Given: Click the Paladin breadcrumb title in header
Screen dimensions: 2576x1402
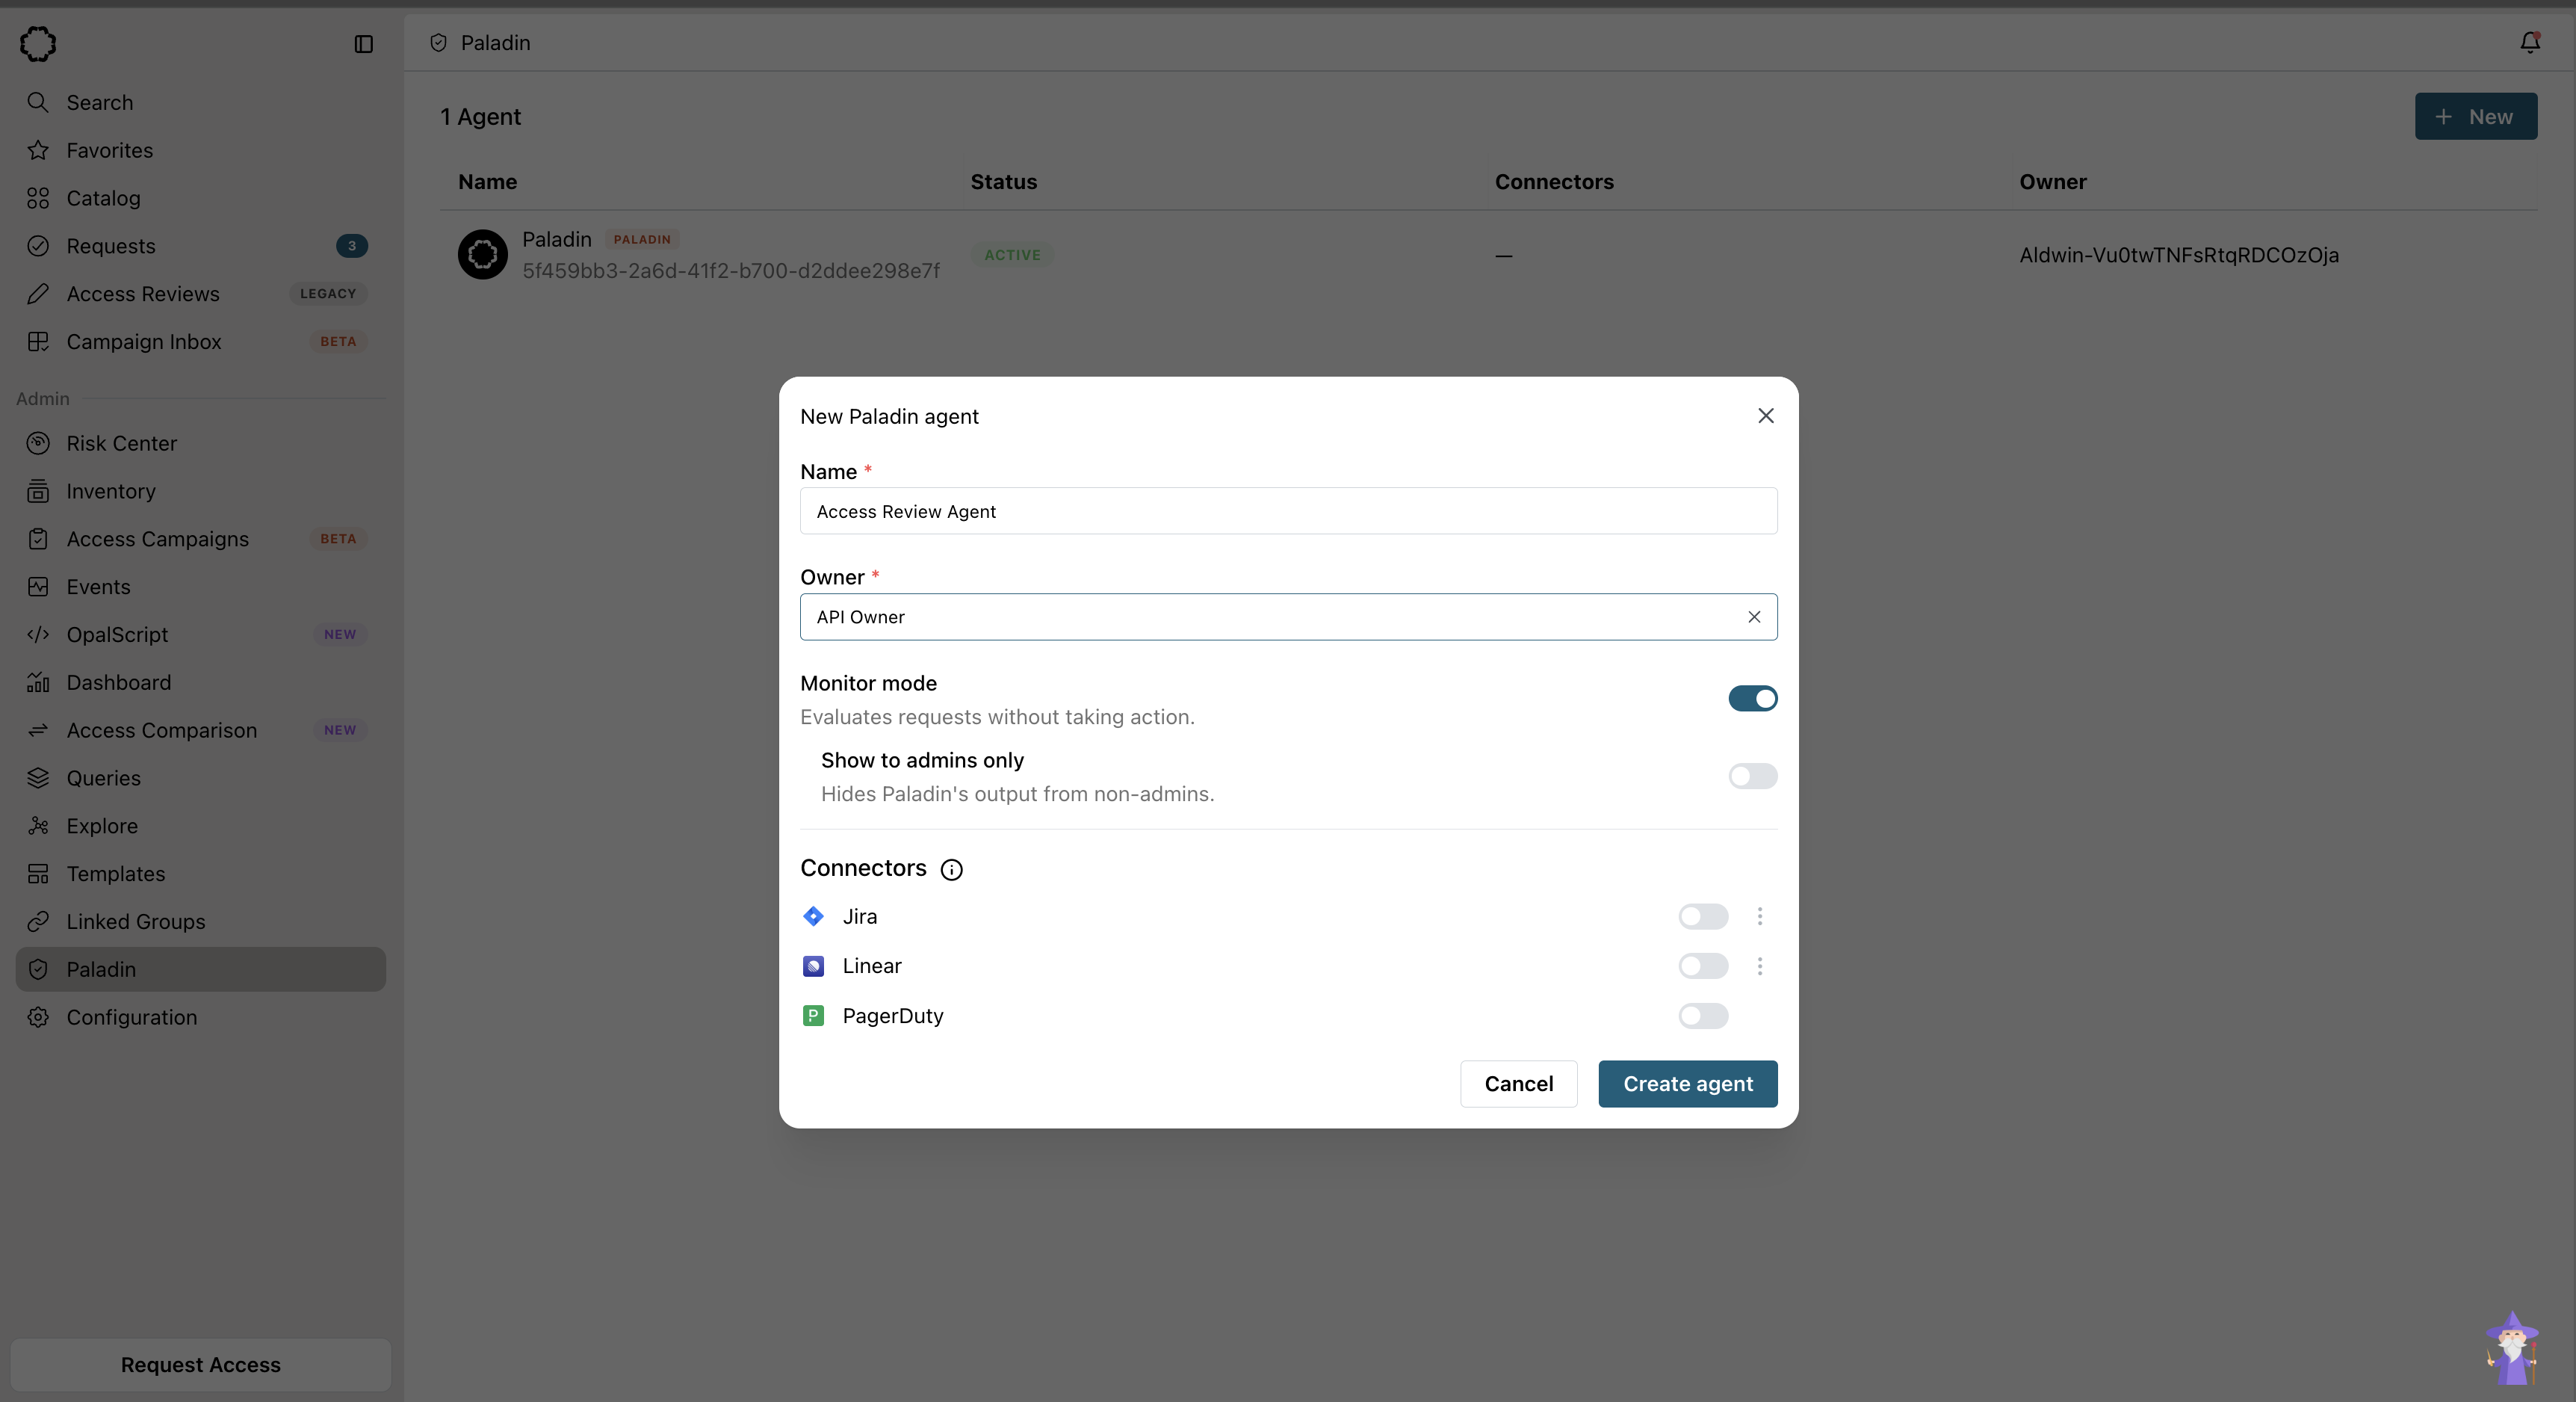Looking at the screenshot, I should tap(495, 43).
